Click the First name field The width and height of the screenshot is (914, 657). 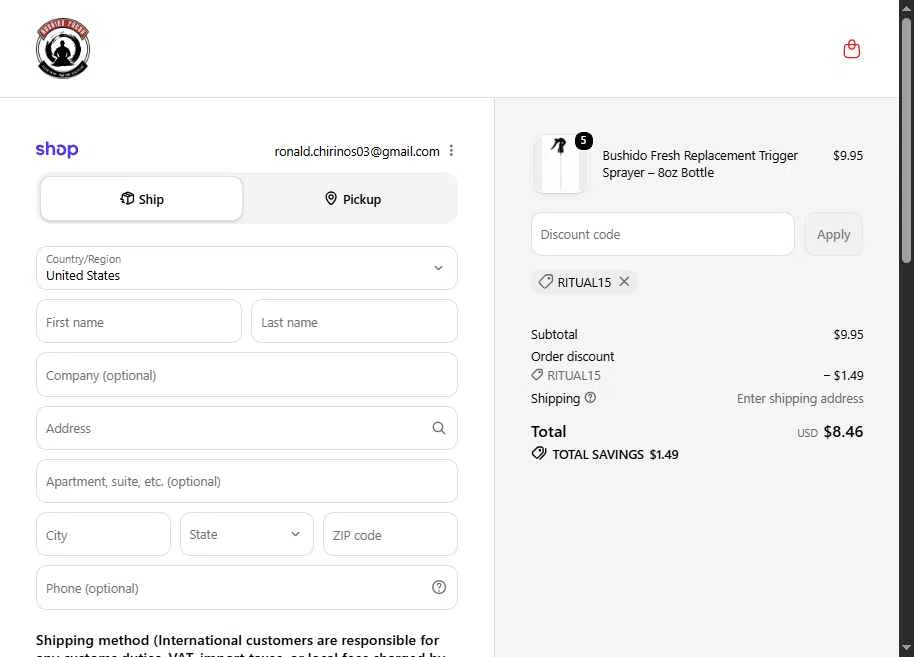click(x=139, y=321)
